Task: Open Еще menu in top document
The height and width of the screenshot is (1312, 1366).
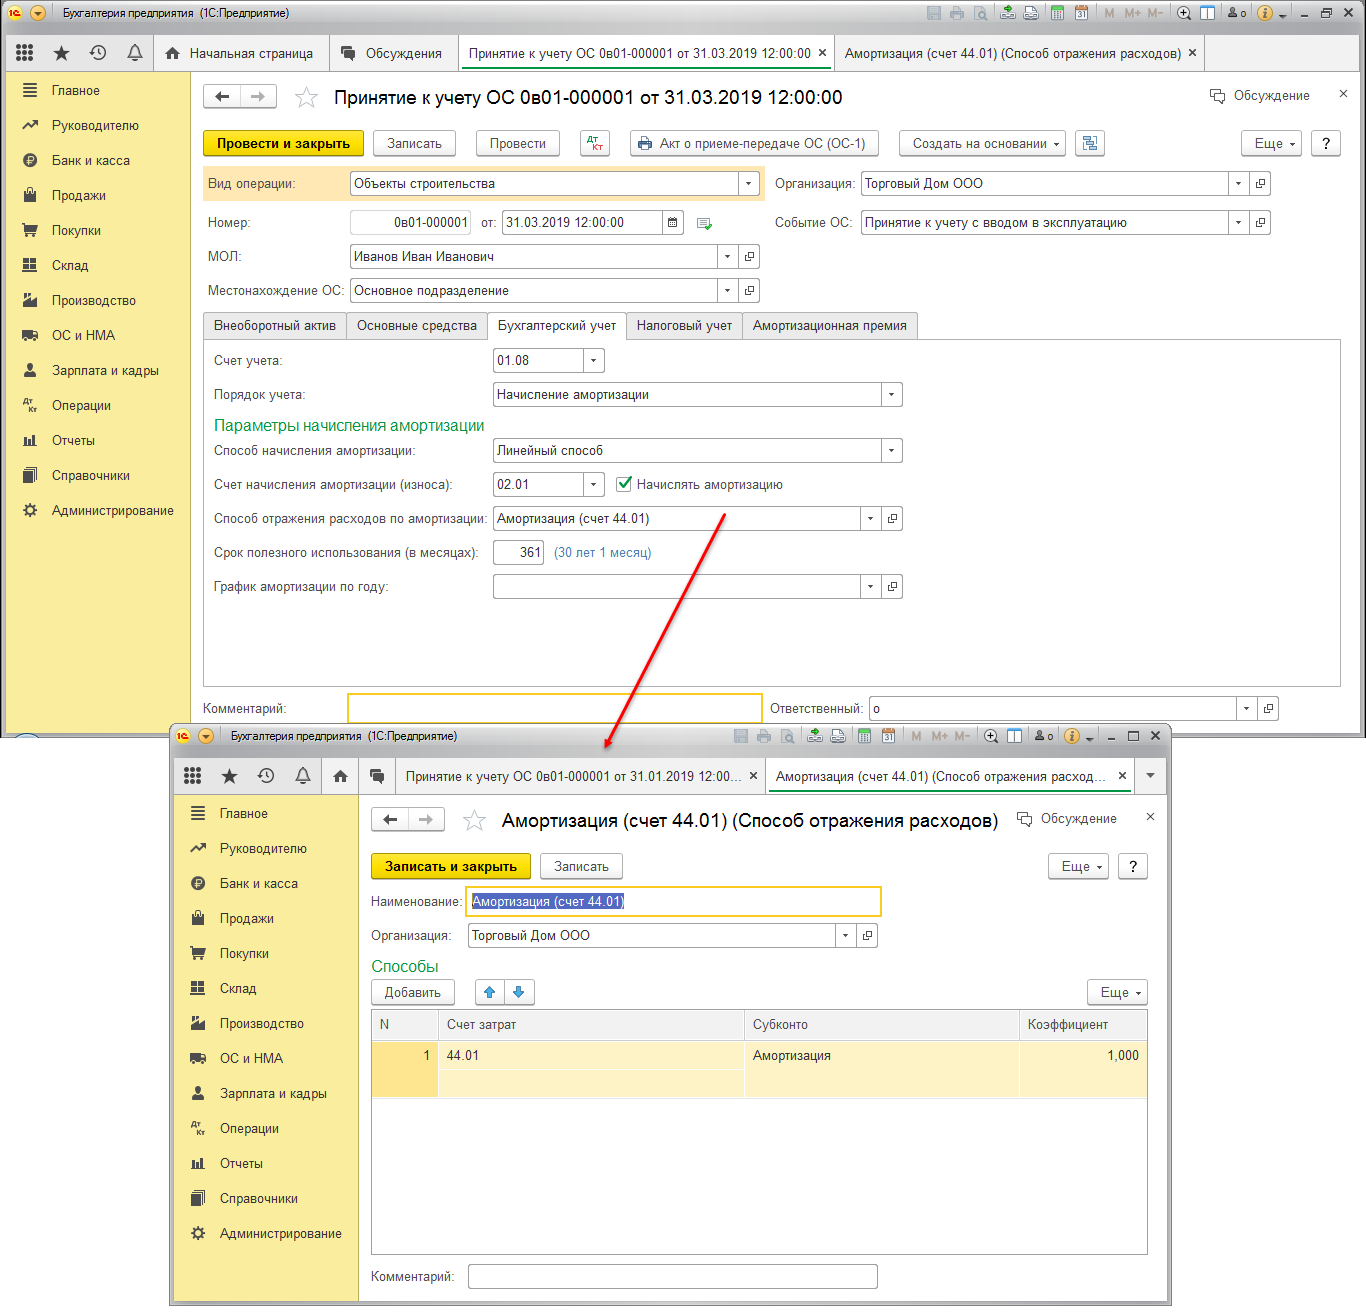Action: point(1271,143)
